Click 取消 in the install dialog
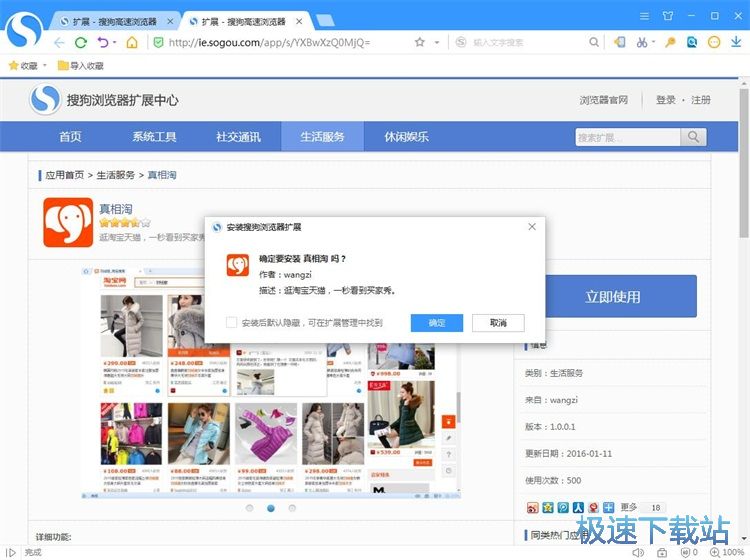This screenshot has height=560, width=750. pyautogui.click(x=498, y=323)
